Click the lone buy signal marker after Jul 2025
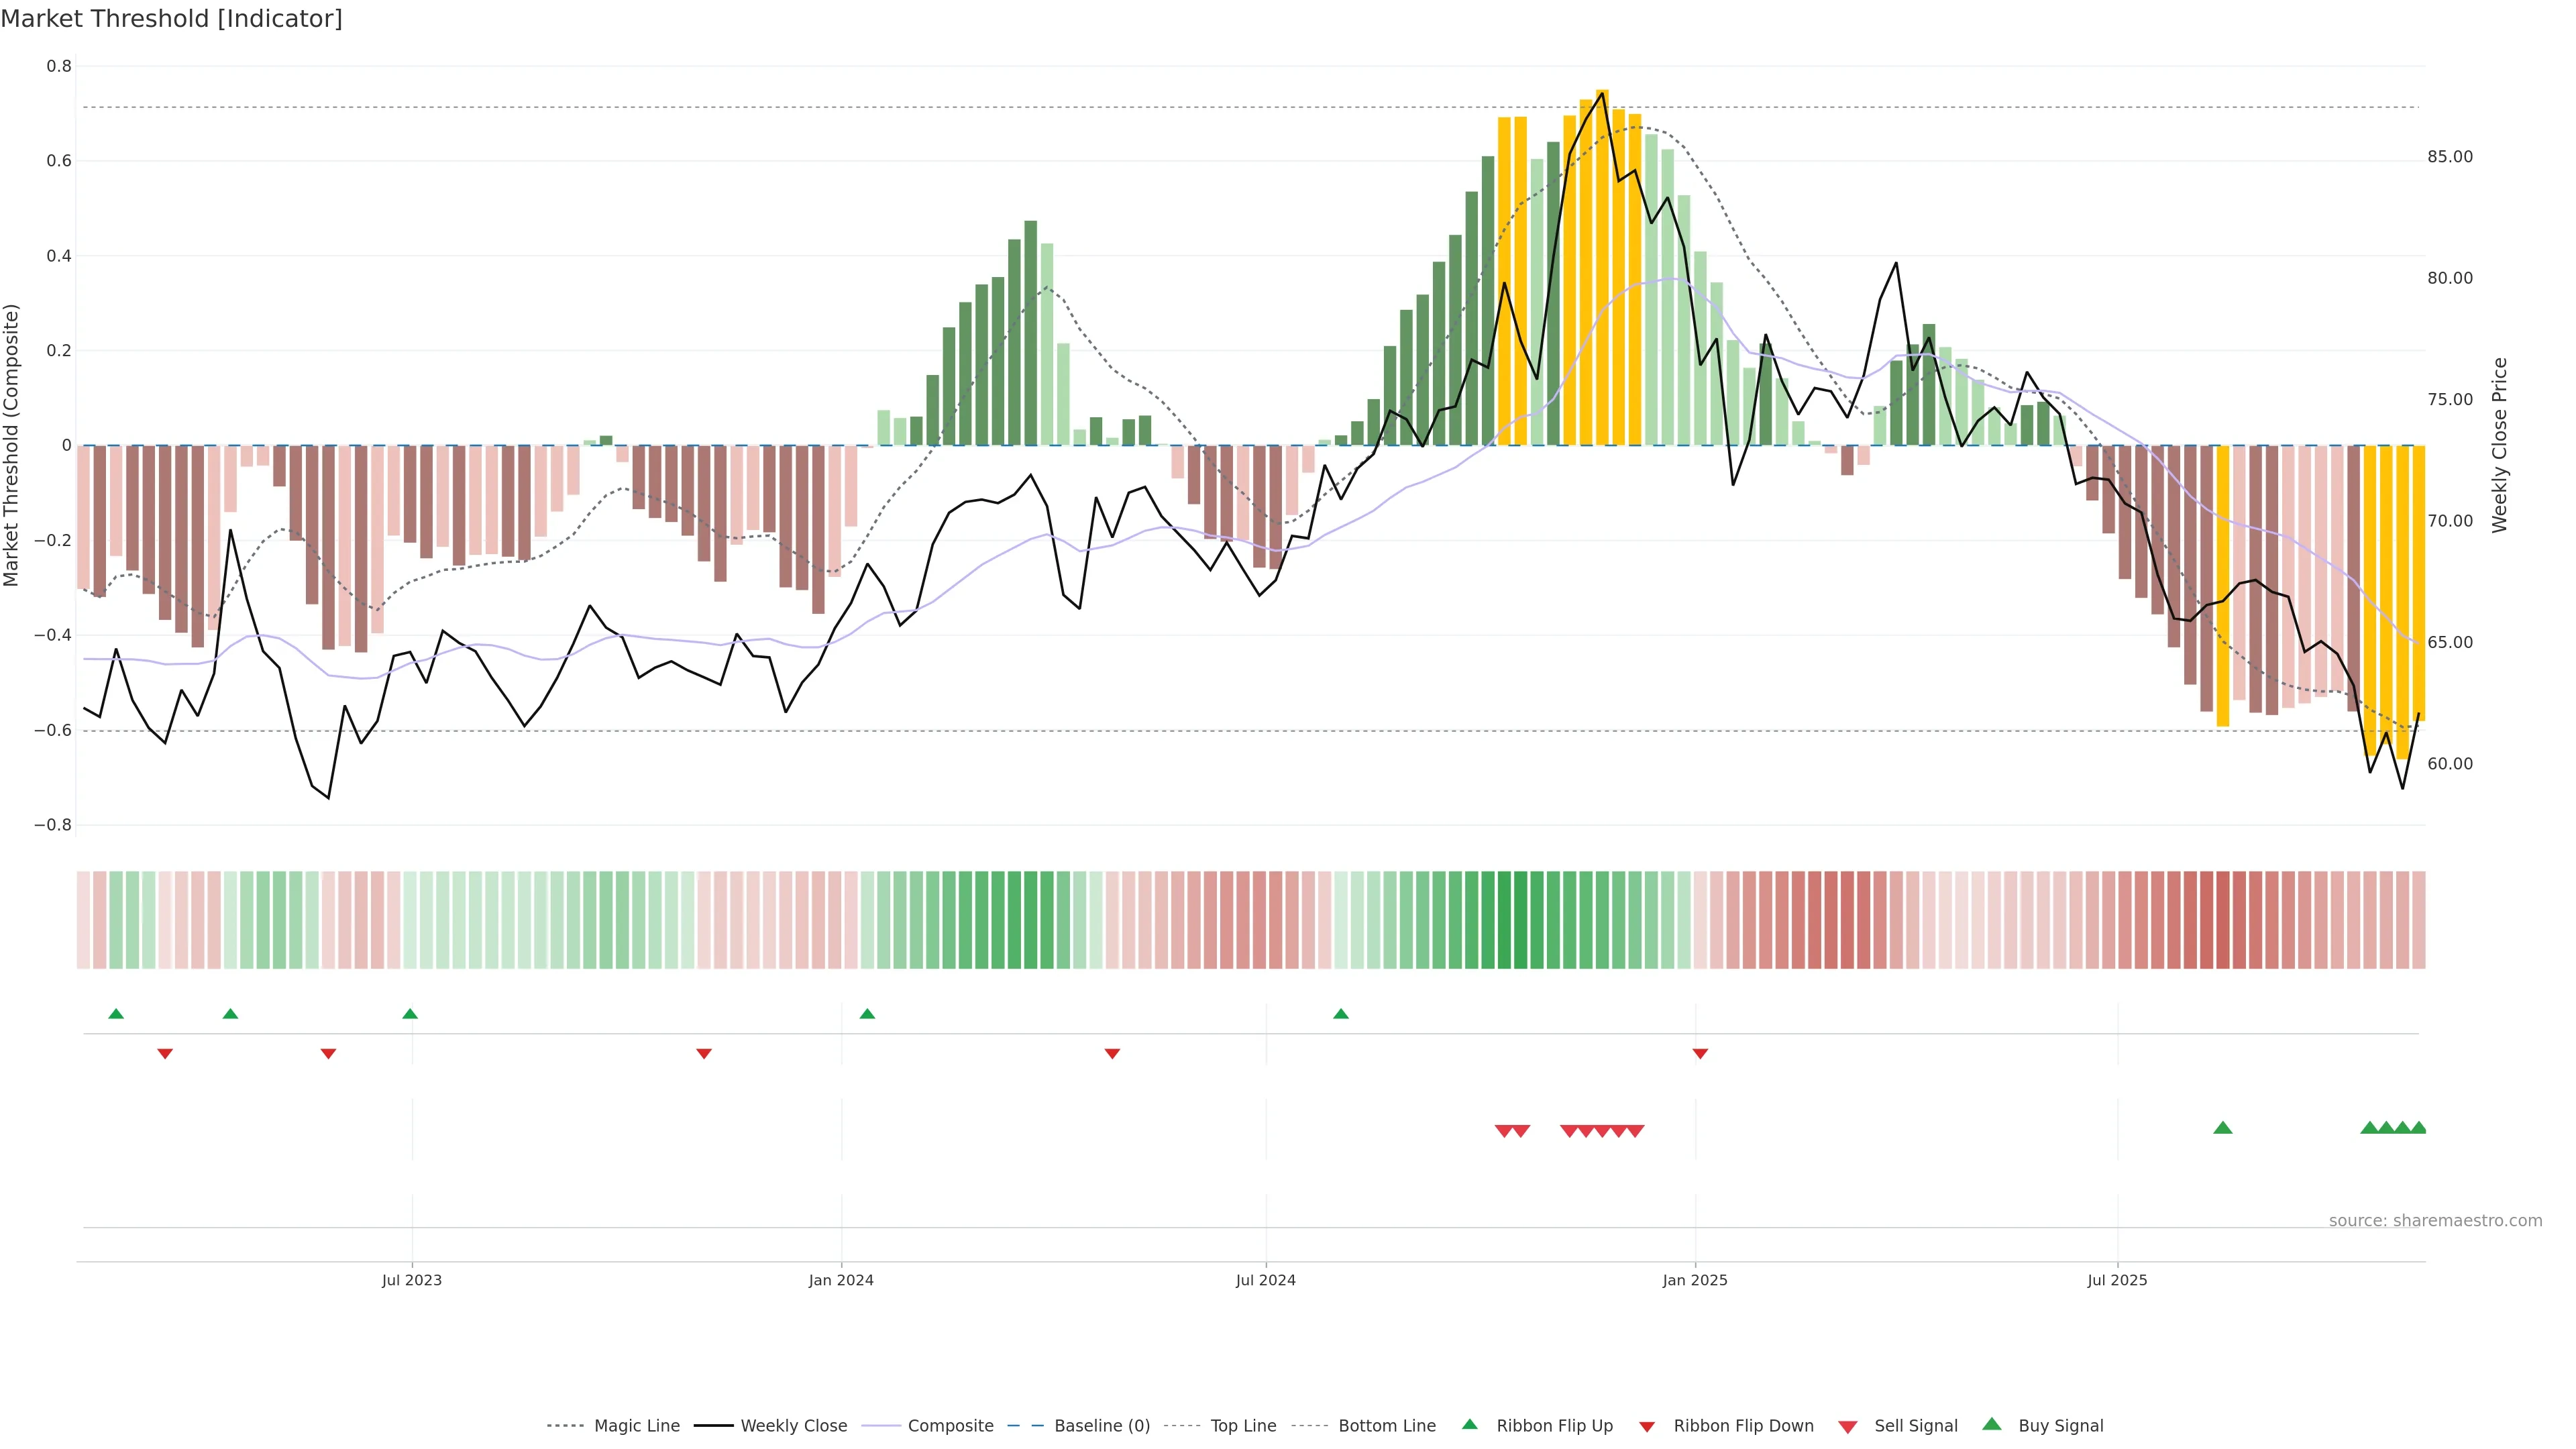2576x1449 pixels. (x=2223, y=1128)
